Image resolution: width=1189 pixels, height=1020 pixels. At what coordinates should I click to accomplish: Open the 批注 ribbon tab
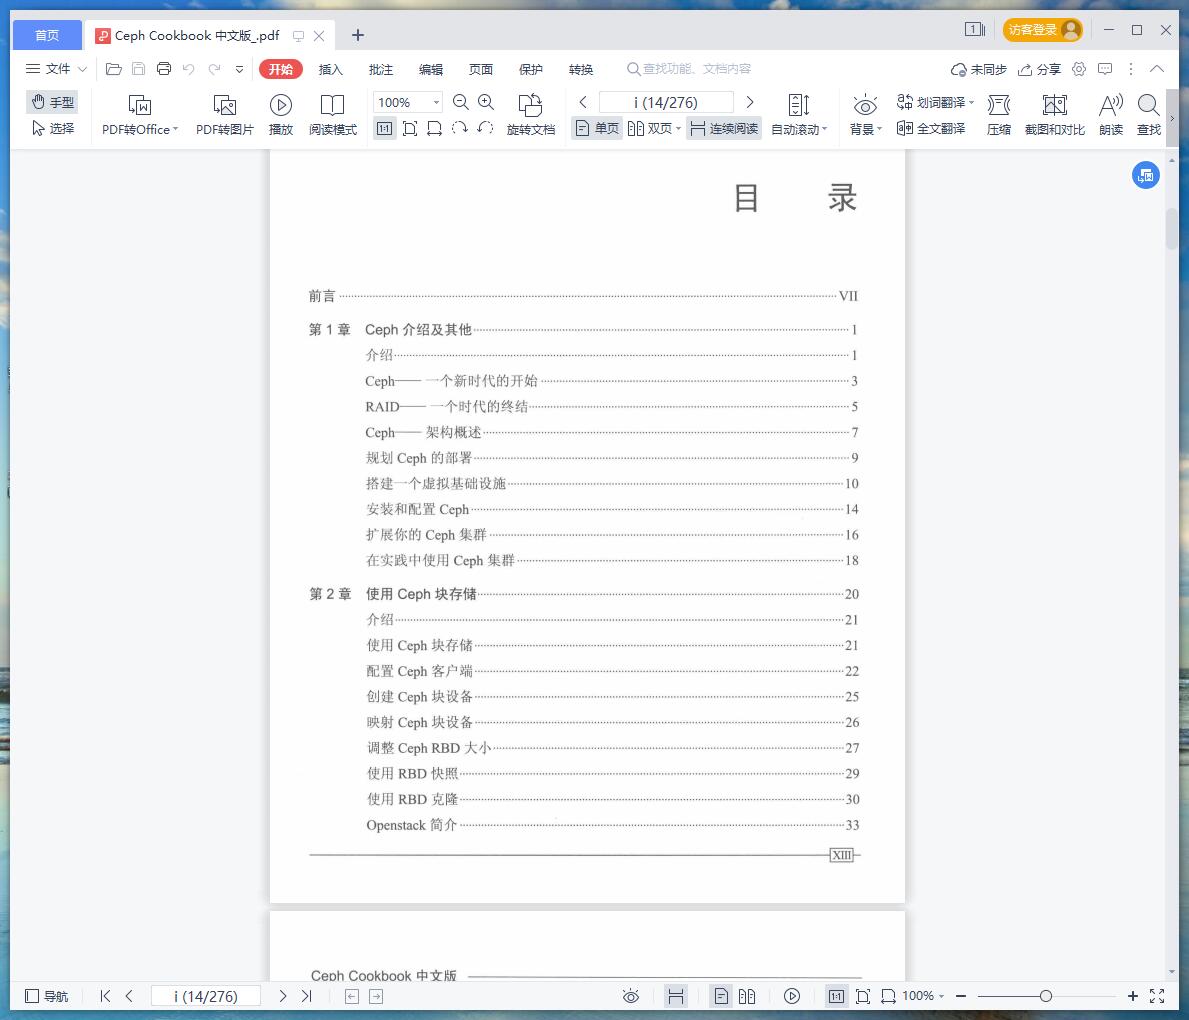pyautogui.click(x=381, y=69)
